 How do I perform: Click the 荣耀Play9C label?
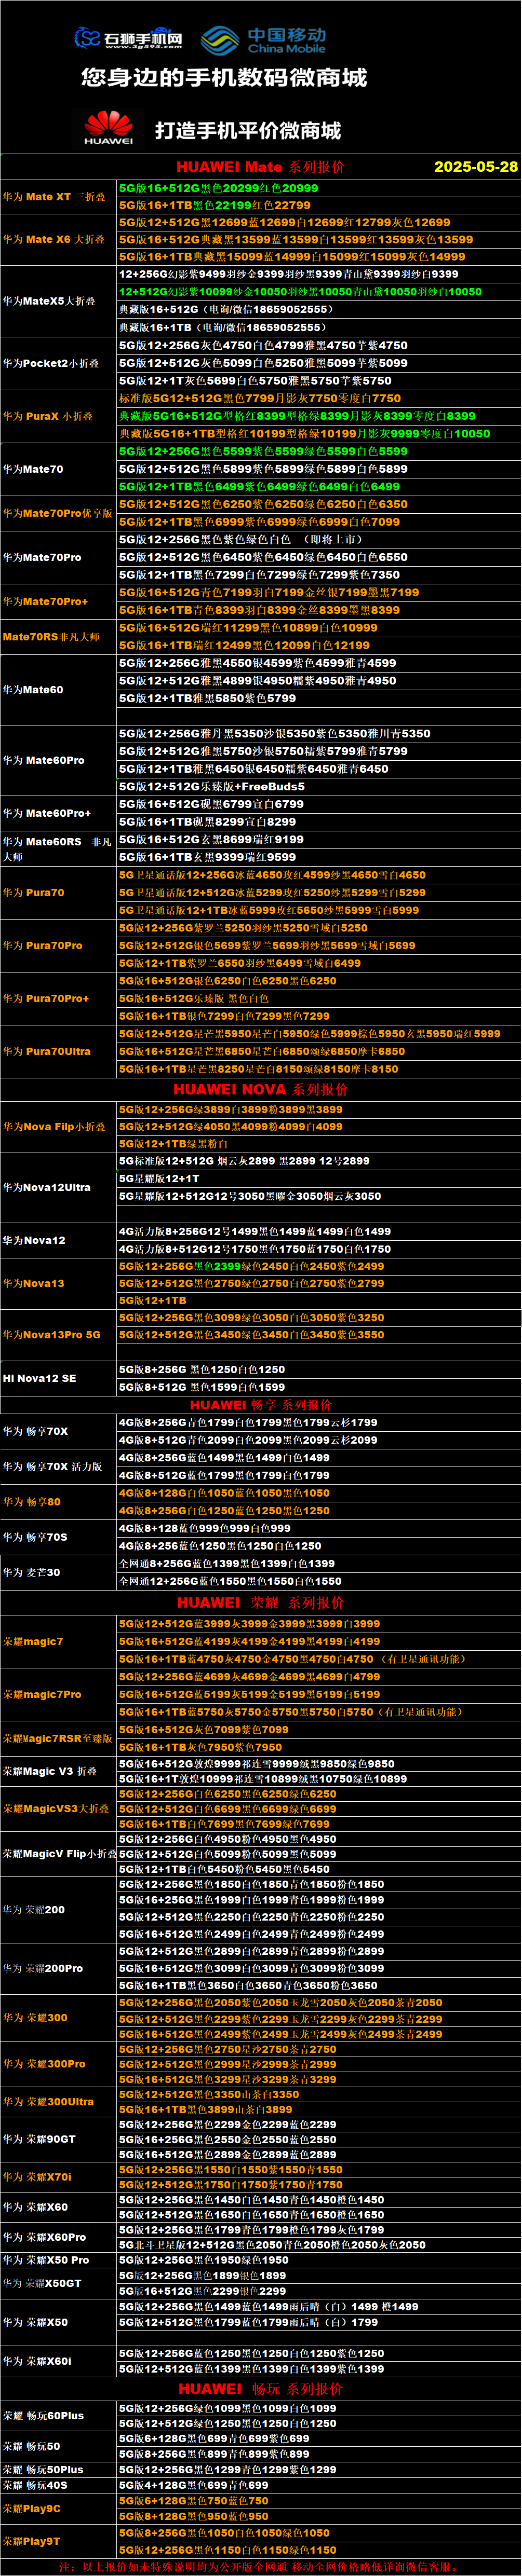coord(31,2508)
